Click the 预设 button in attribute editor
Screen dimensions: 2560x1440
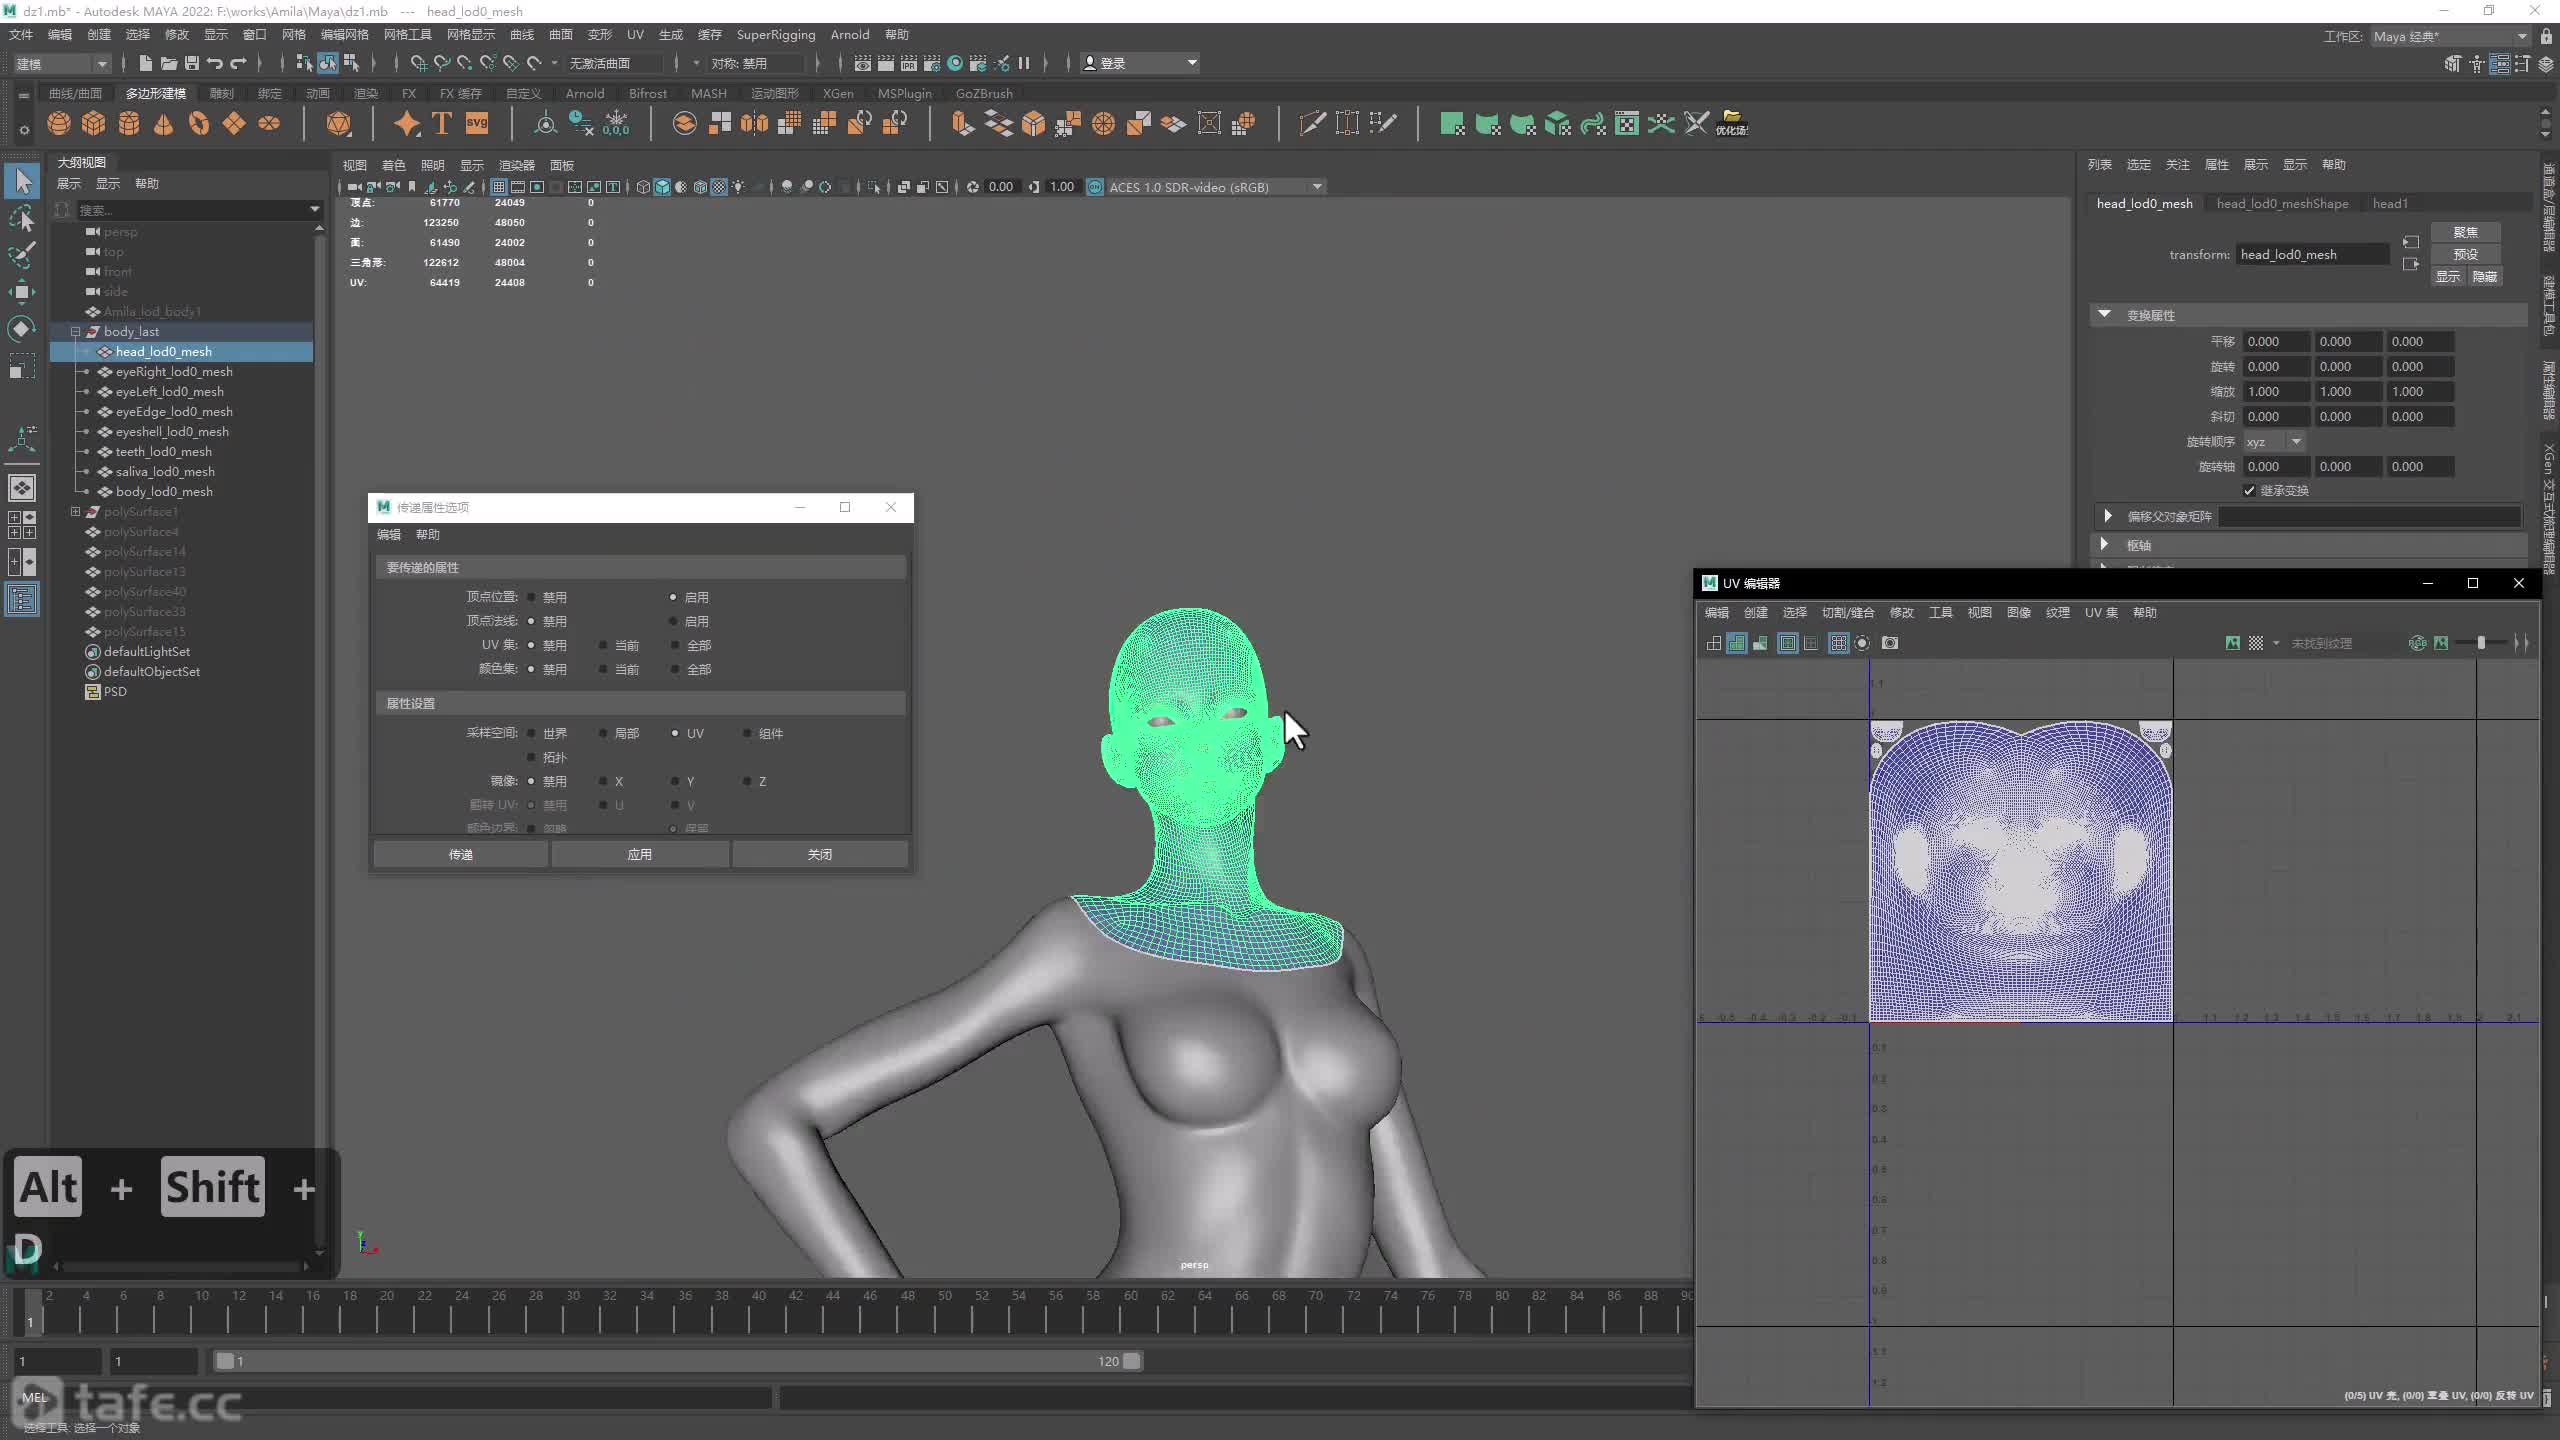pos(2466,254)
